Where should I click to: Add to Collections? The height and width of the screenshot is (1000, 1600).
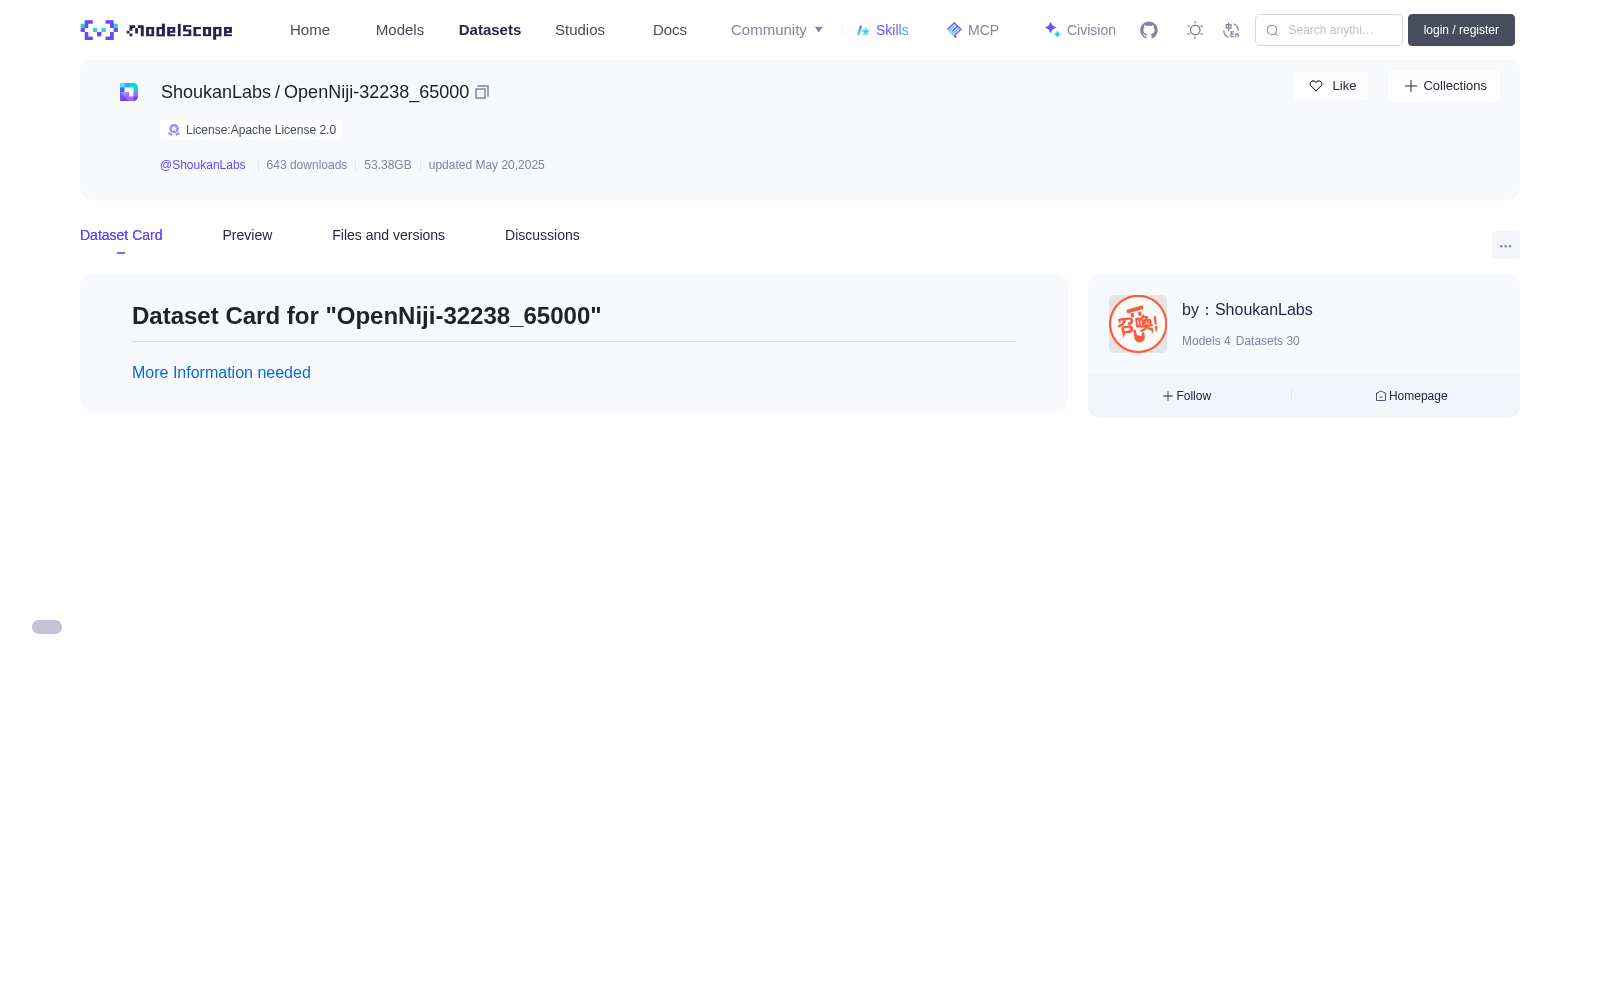tap(1444, 86)
